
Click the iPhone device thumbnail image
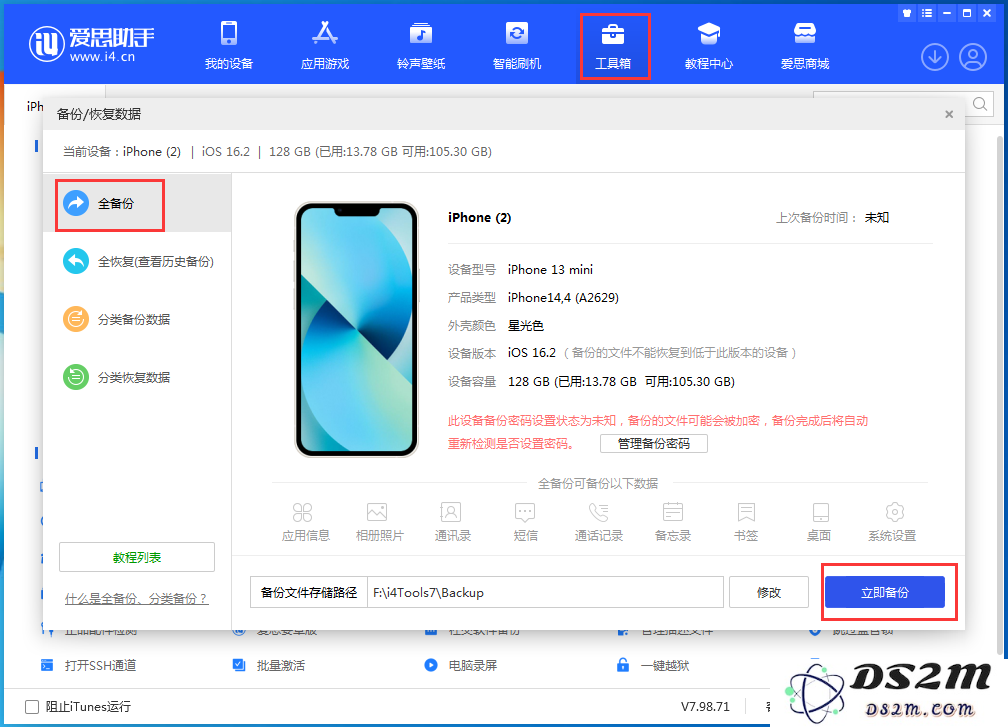(357, 330)
